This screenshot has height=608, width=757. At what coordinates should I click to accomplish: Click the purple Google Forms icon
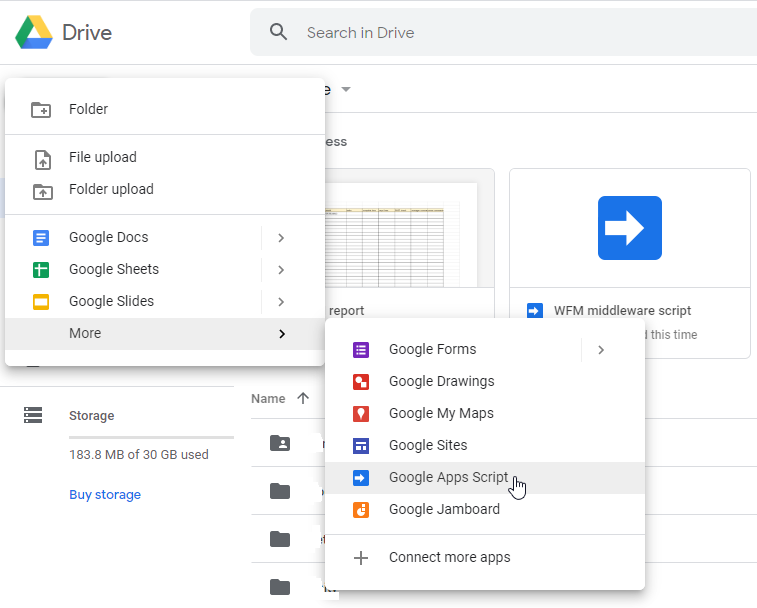[x=361, y=350]
